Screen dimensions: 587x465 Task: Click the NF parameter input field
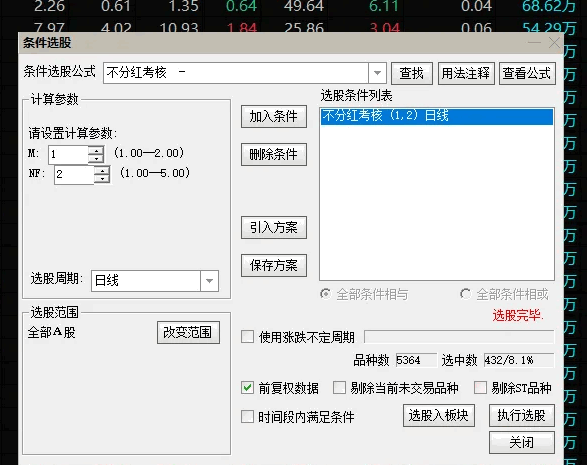pyautogui.click(x=74, y=174)
